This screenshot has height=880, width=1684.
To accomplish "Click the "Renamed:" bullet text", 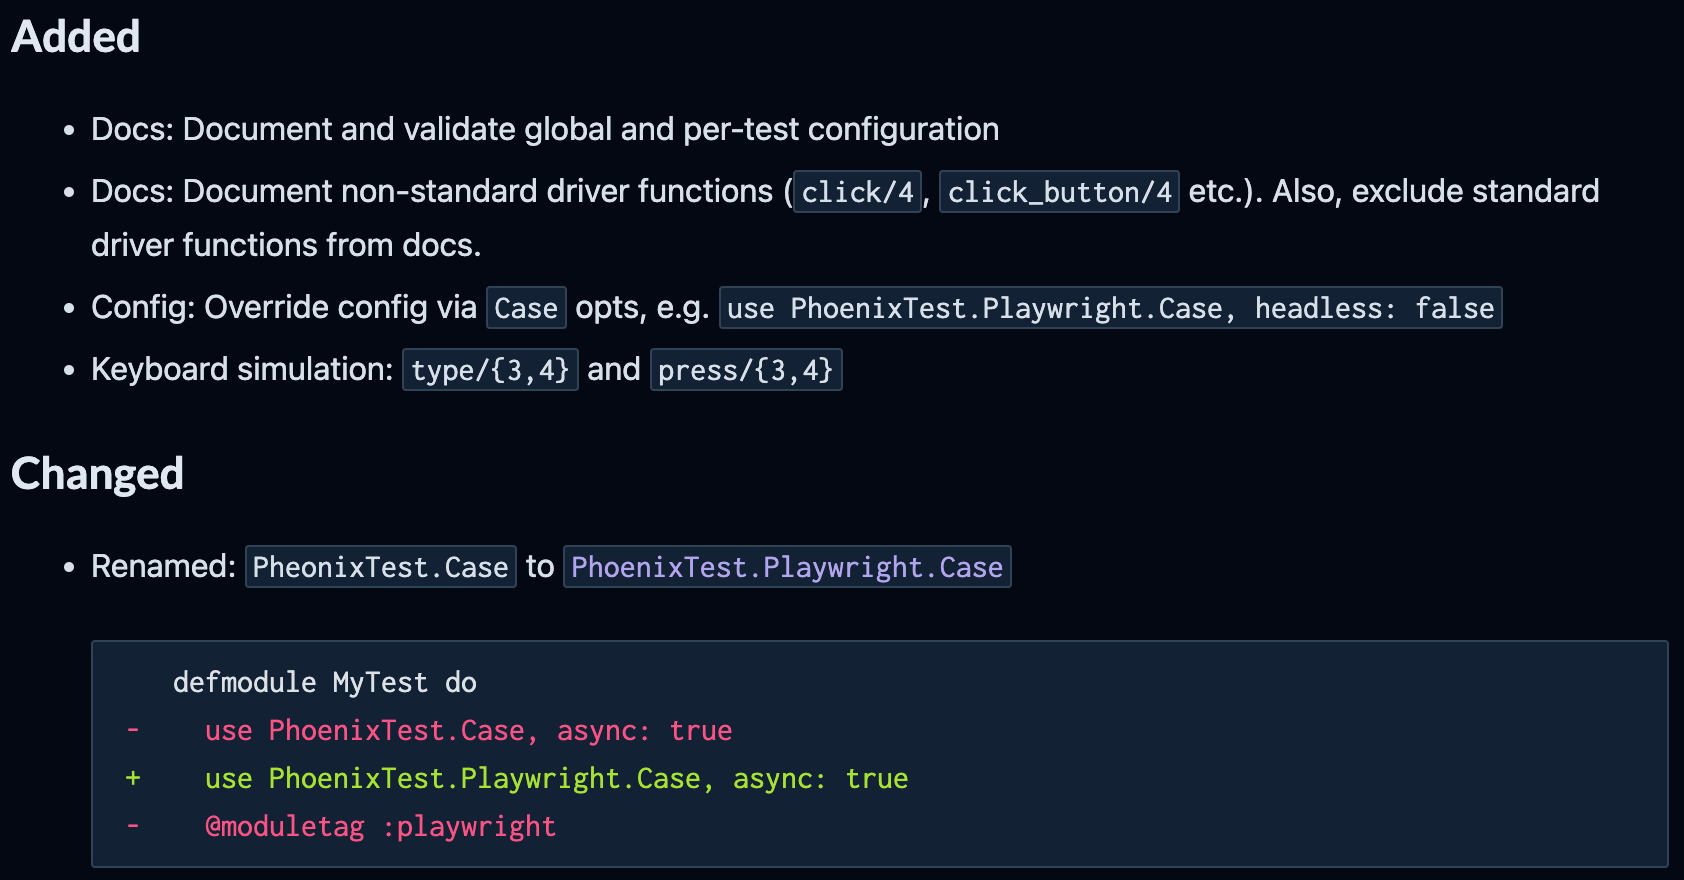I will pos(163,567).
